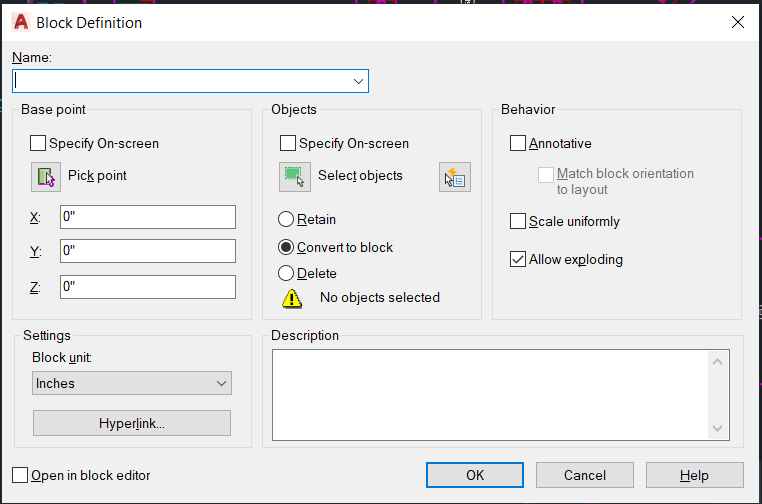Close the Block Definition dialog
This screenshot has width=762, height=504.
[738, 22]
